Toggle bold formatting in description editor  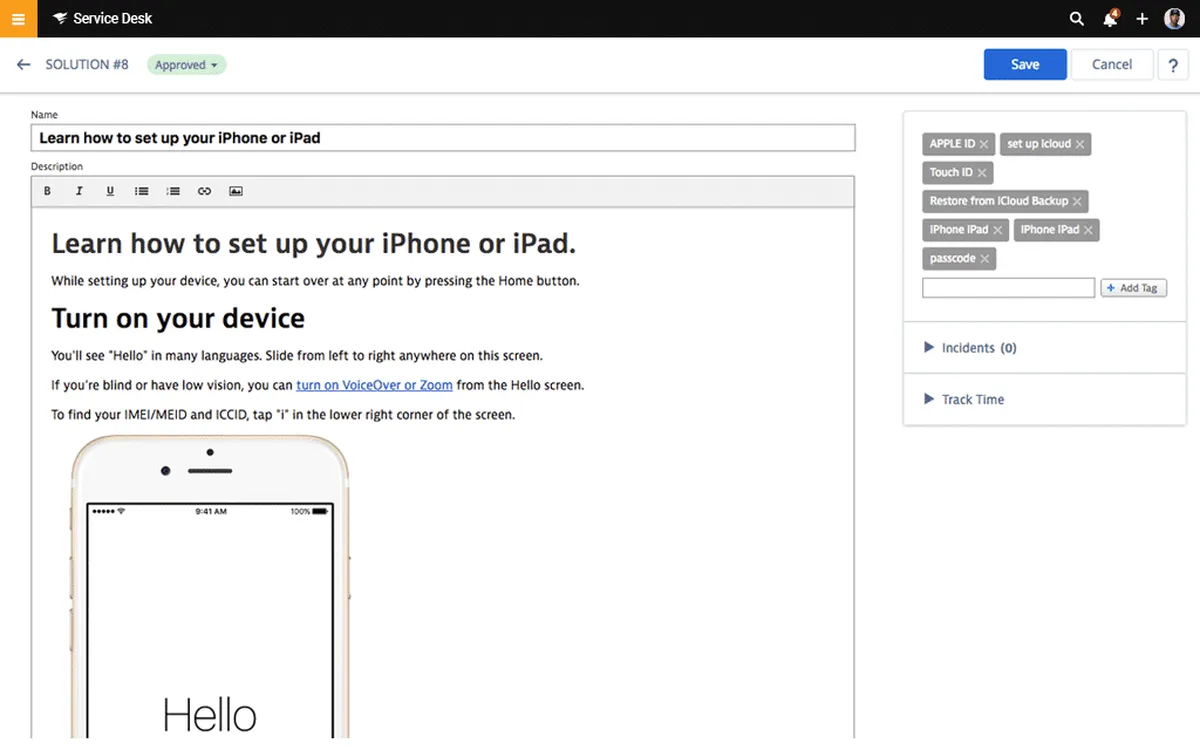47,191
